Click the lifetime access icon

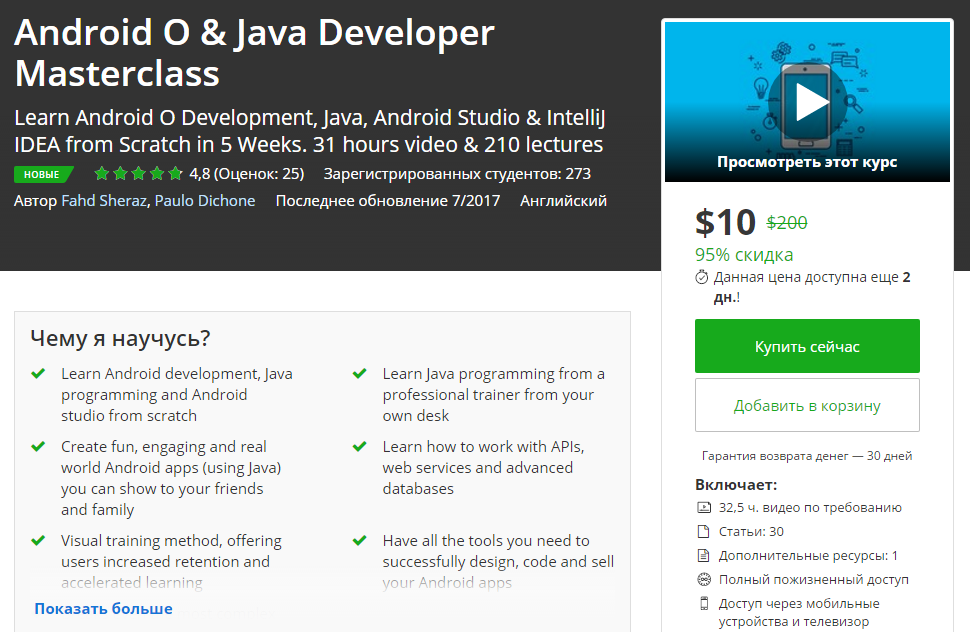[704, 579]
